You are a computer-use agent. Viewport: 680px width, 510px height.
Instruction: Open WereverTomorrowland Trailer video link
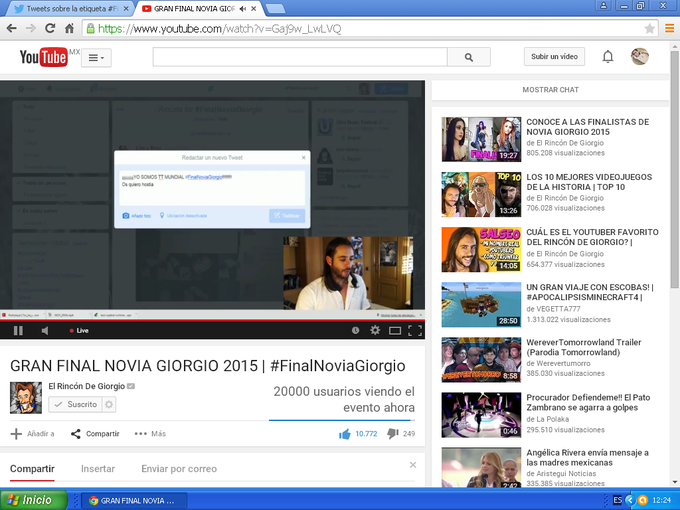[584, 347]
